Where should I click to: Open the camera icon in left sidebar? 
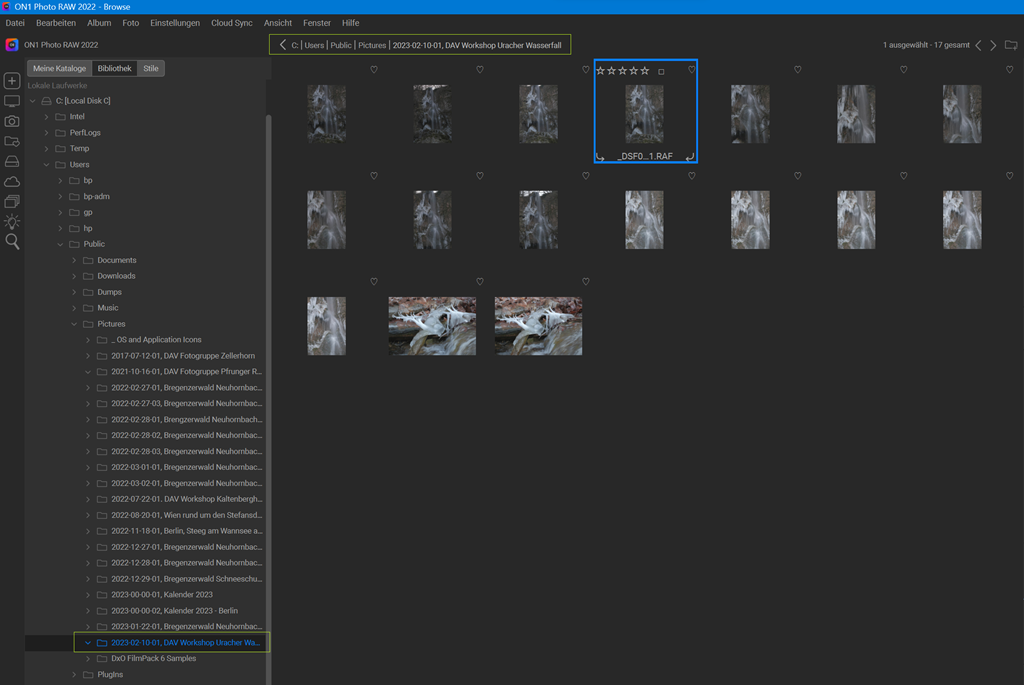pos(12,121)
